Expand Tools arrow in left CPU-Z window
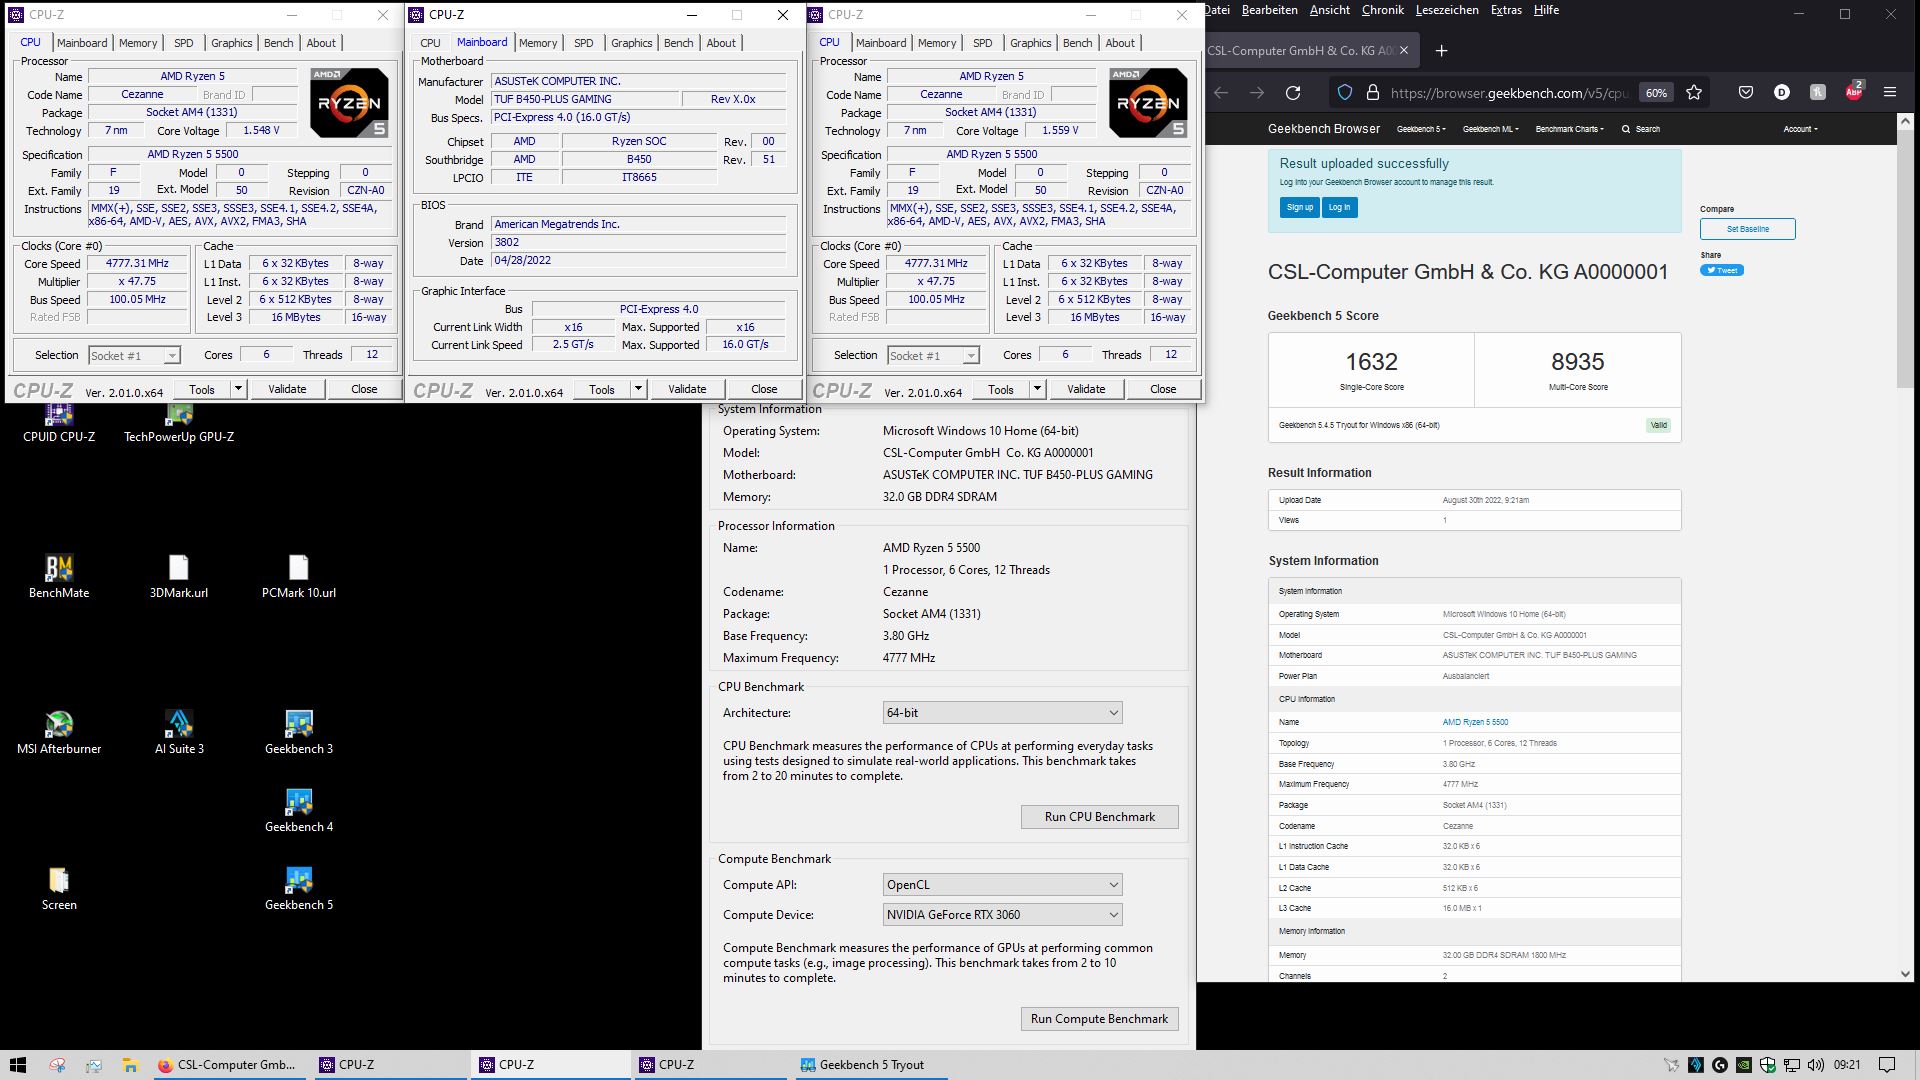Screen dimensions: 1920x1080 [238, 389]
